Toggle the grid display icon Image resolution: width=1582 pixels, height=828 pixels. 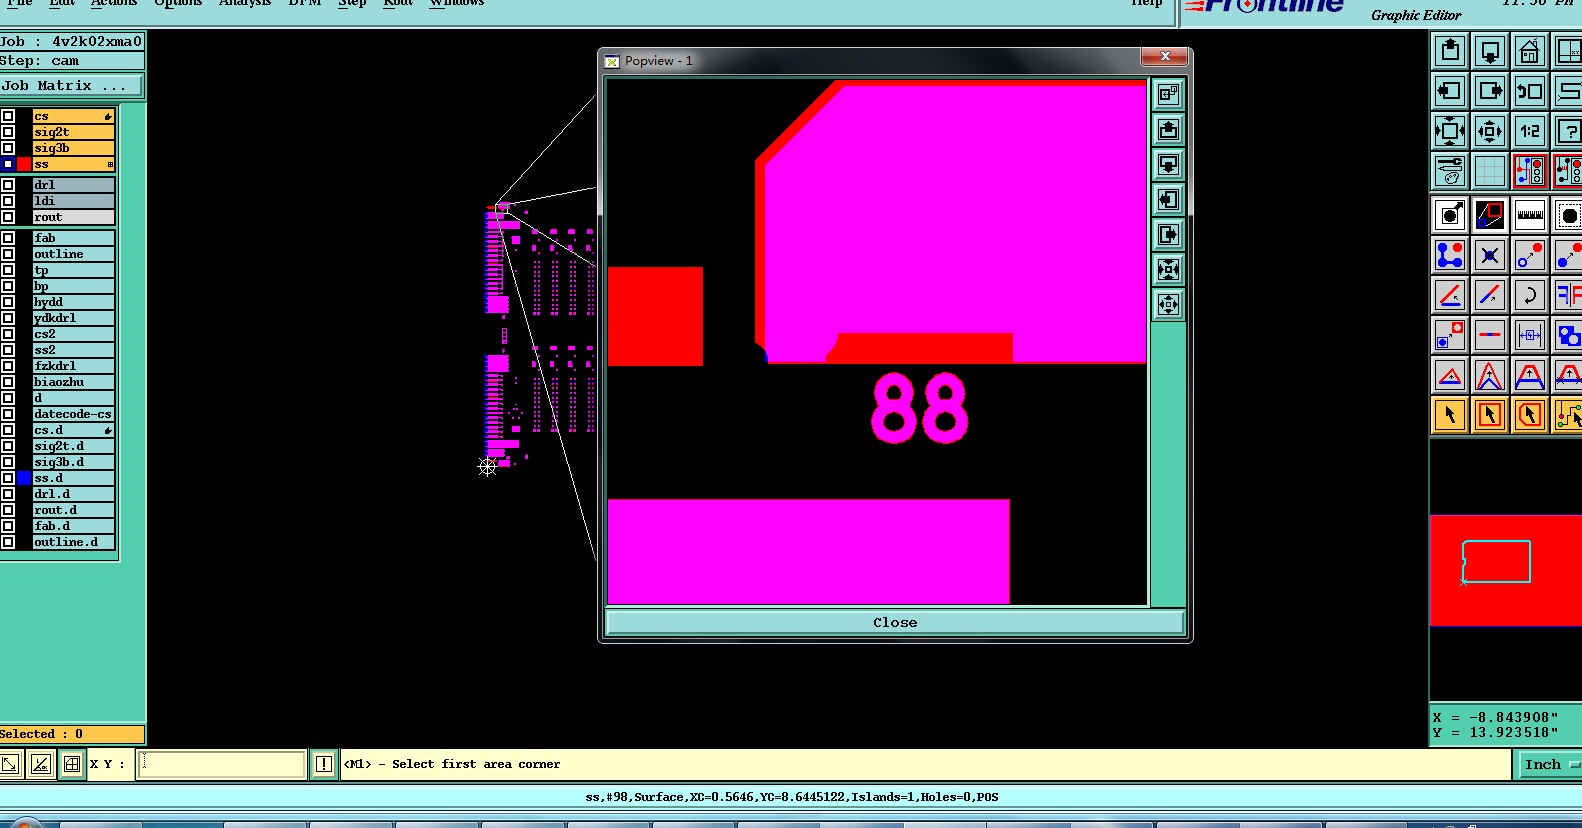pos(1490,171)
